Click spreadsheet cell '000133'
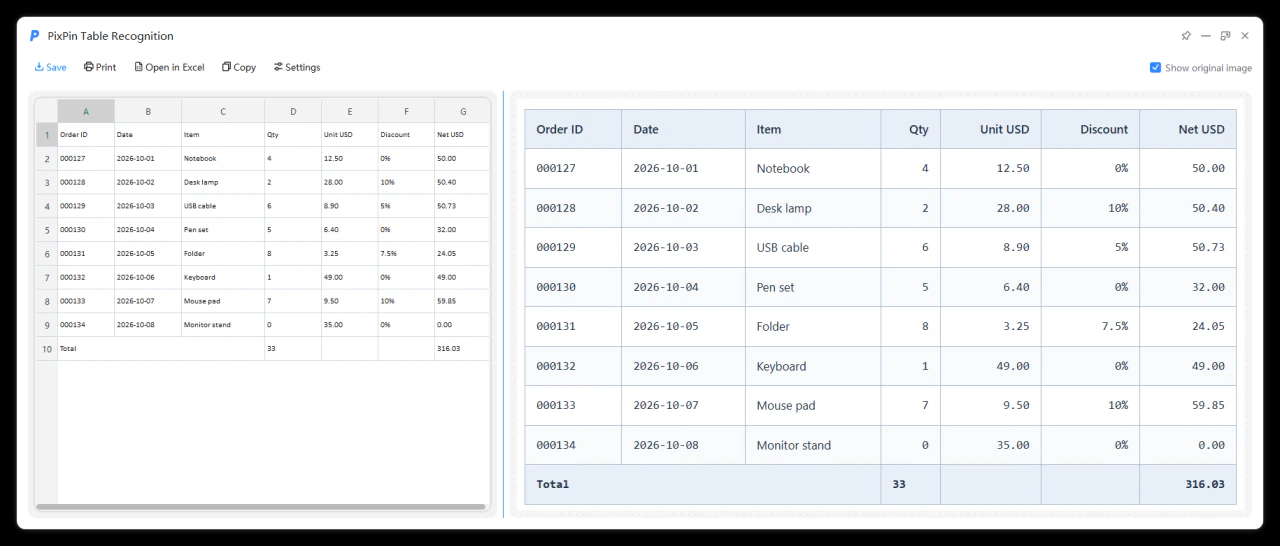Image resolution: width=1280 pixels, height=546 pixels. 86,301
